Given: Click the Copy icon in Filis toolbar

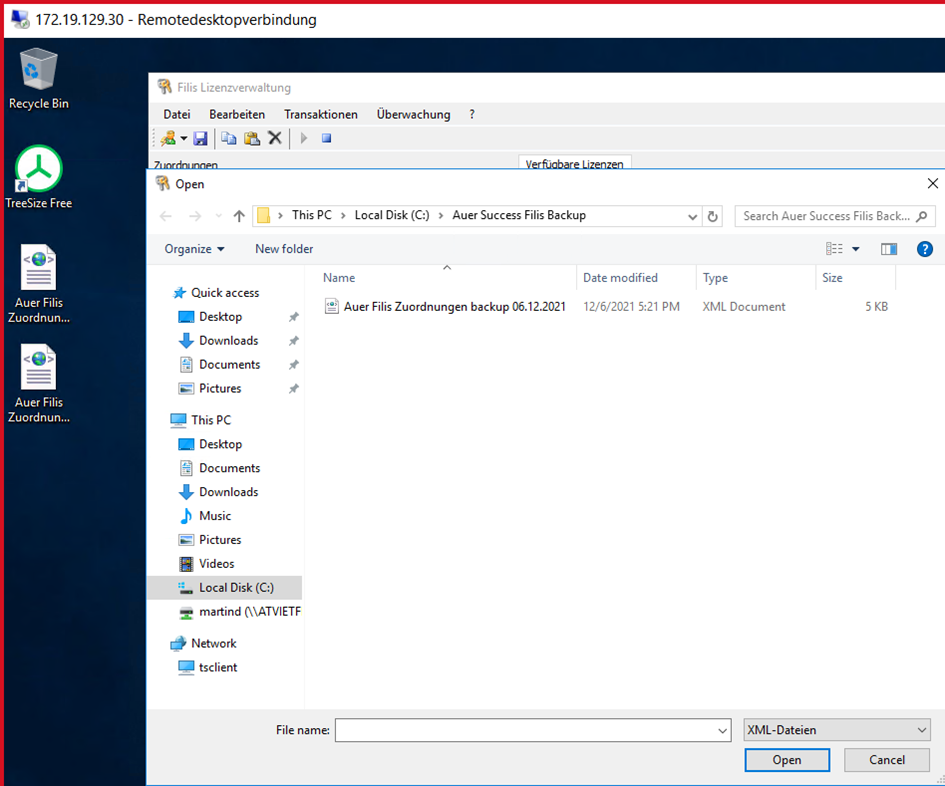Looking at the screenshot, I should coord(228,138).
